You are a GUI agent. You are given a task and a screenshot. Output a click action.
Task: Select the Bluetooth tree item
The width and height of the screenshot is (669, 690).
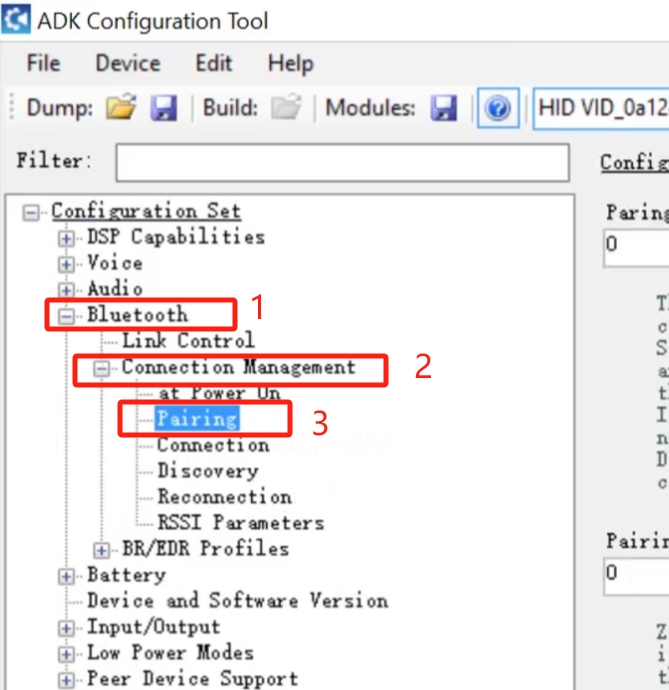point(137,315)
